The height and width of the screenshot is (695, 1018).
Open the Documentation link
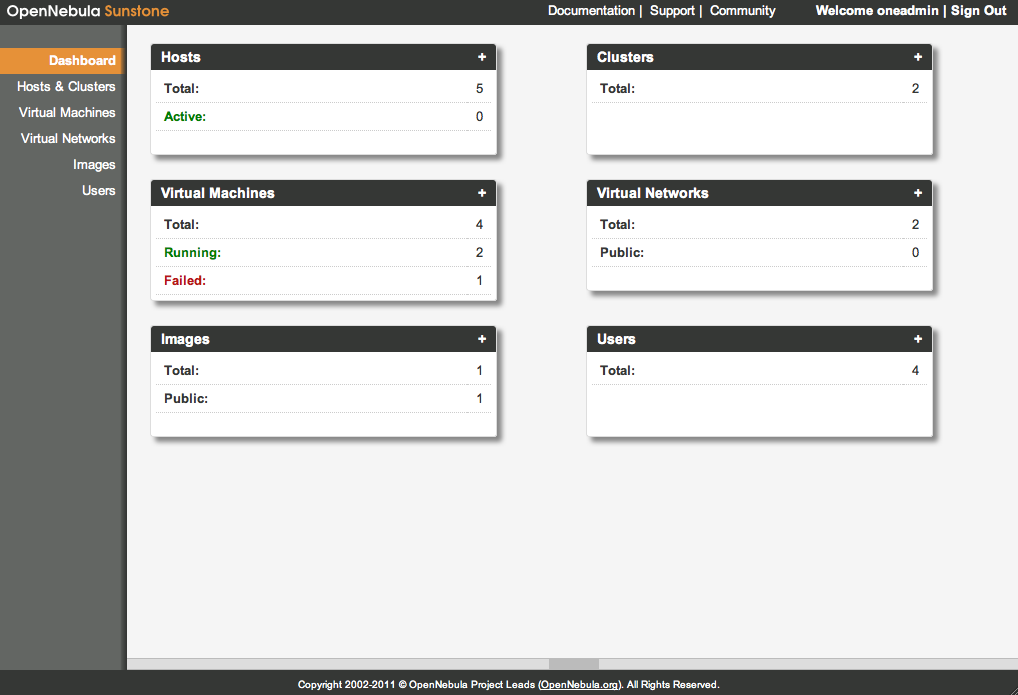591,11
